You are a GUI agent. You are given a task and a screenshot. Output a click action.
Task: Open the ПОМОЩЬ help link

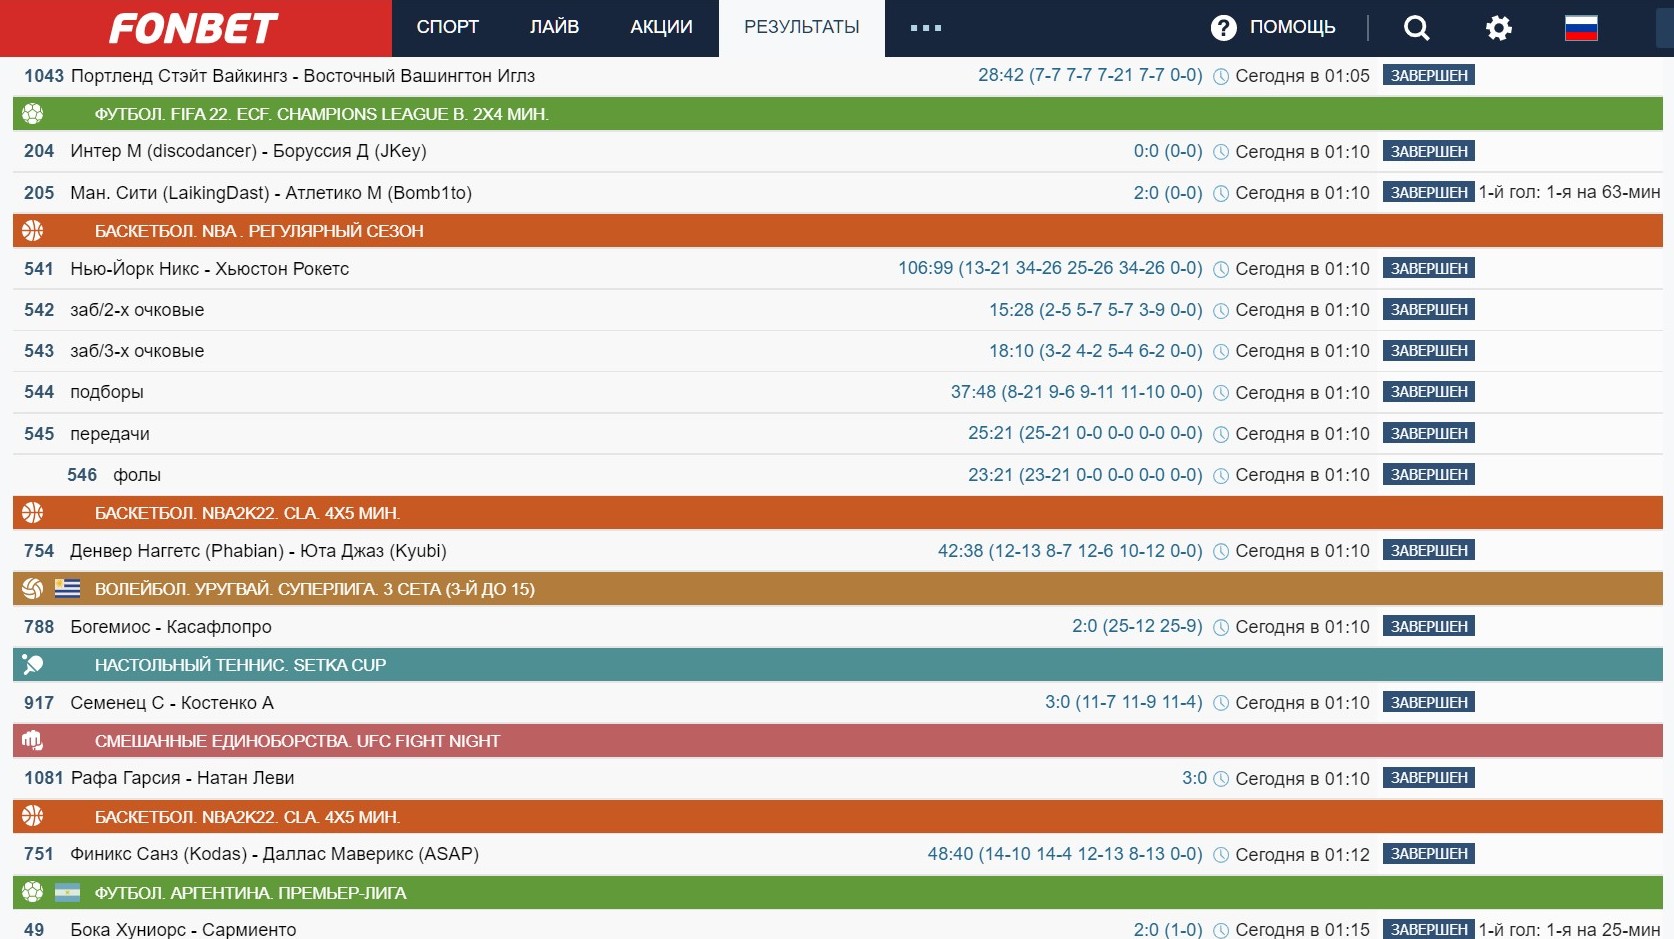click(x=1273, y=27)
